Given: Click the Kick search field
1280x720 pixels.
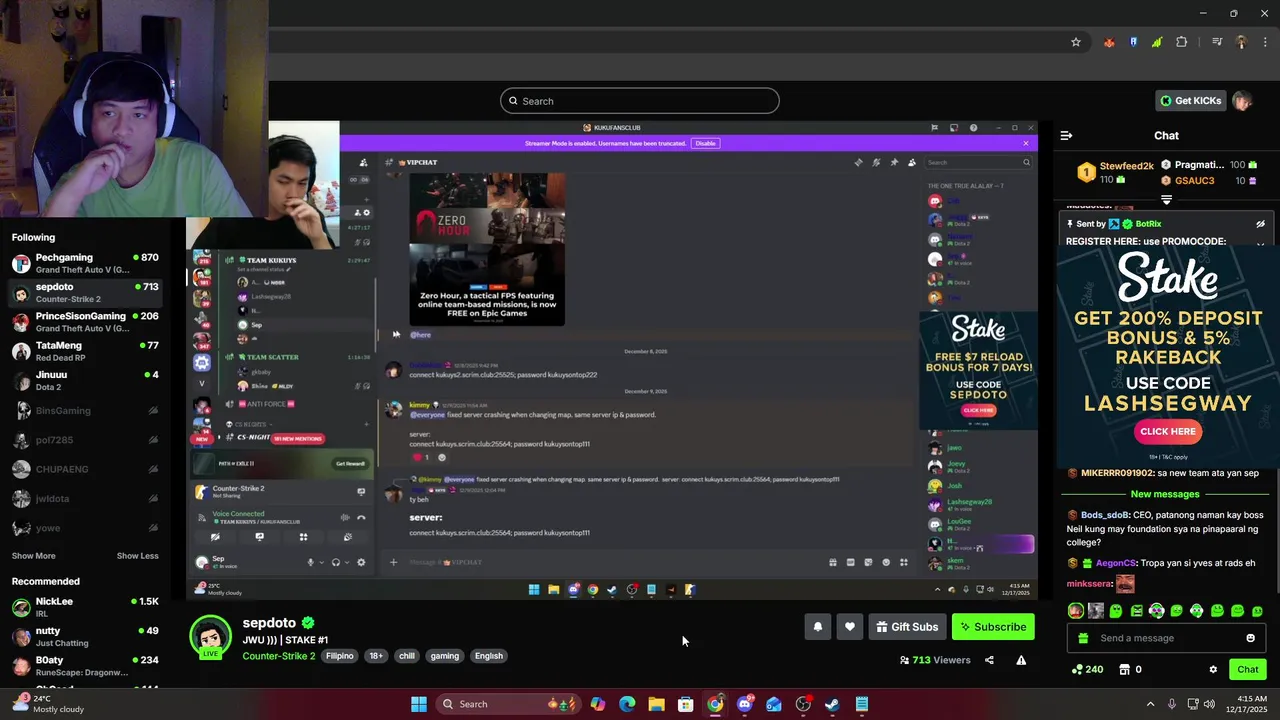Looking at the screenshot, I should pyautogui.click(x=640, y=101).
